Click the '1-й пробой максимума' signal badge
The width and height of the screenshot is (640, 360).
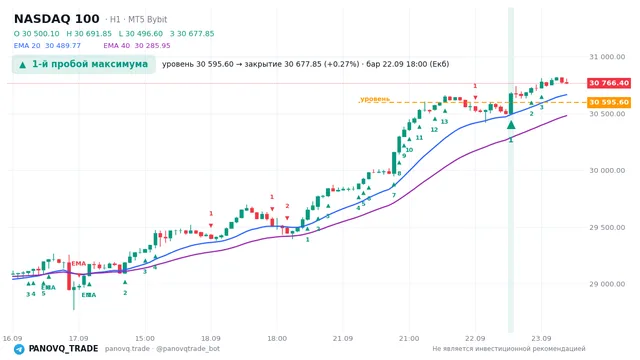pyautogui.click(x=84, y=64)
